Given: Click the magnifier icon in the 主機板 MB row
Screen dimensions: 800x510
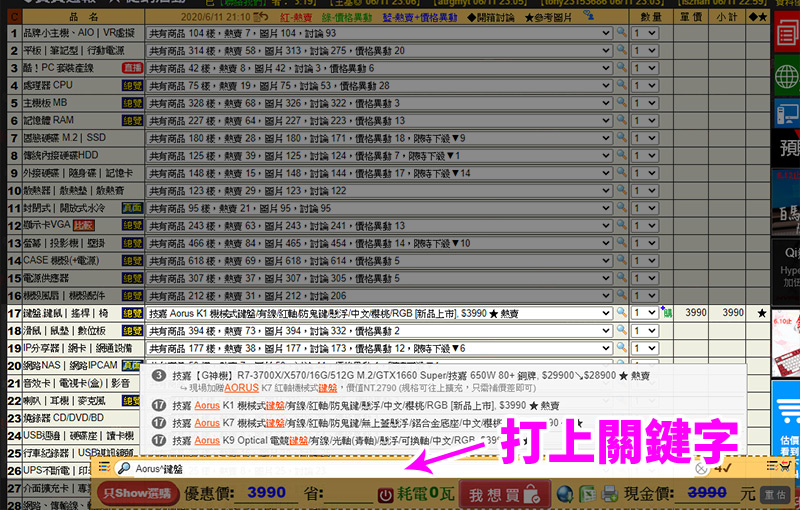Looking at the screenshot, I should pyautogui.click(x=621, y=103).
